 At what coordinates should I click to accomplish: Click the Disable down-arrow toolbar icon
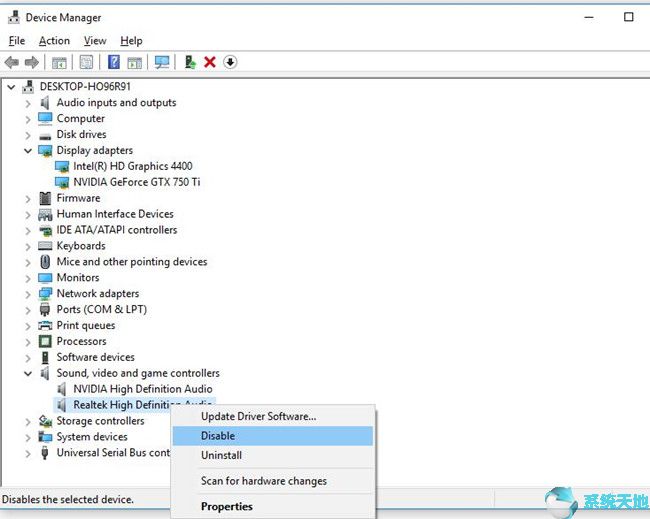(x=230, y=62)
